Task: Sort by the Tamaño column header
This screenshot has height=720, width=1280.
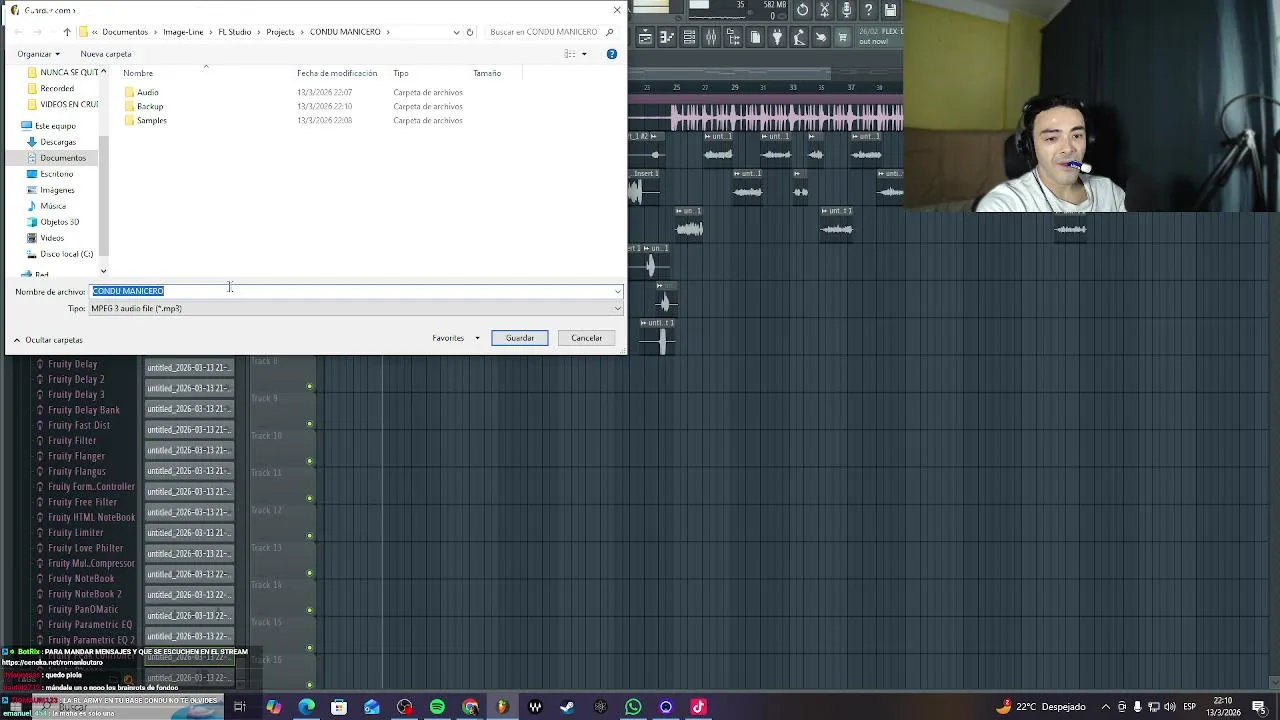Action: click(x=487, y=73)
